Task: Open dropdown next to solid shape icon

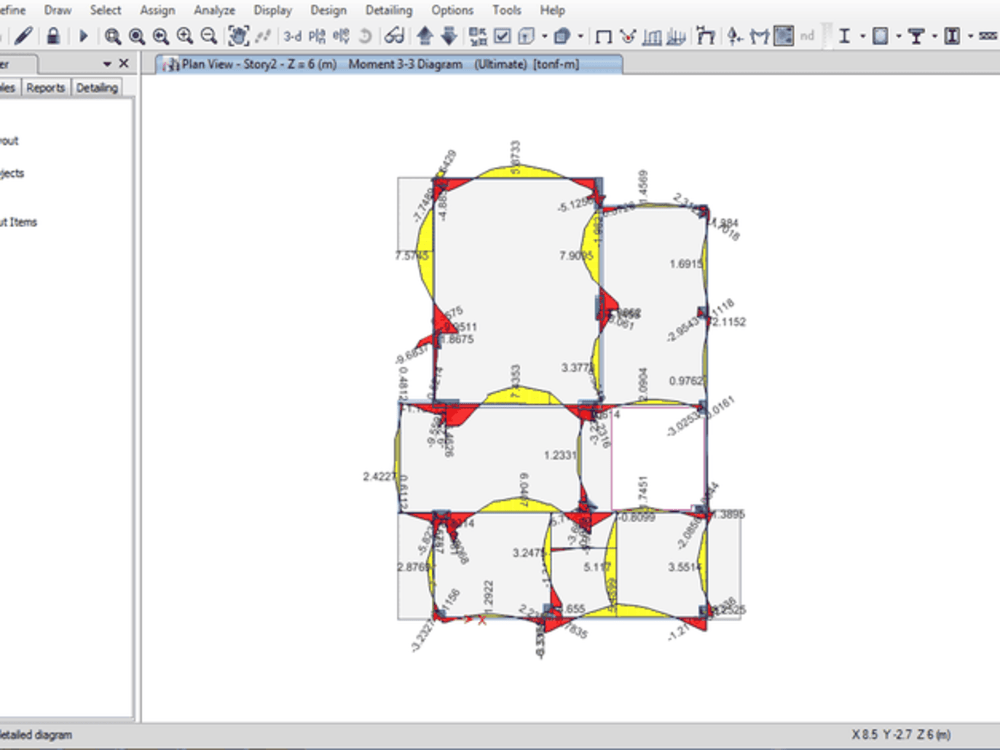Action: coord(580,36)
